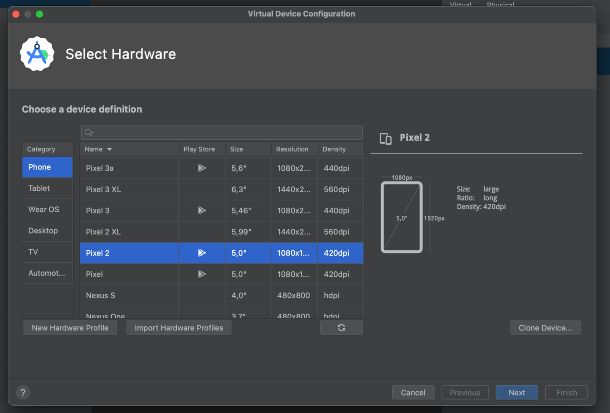The width and height of the screenshot is (610, 413).
Task: Select the Automotive category
Action: [47, 273]
